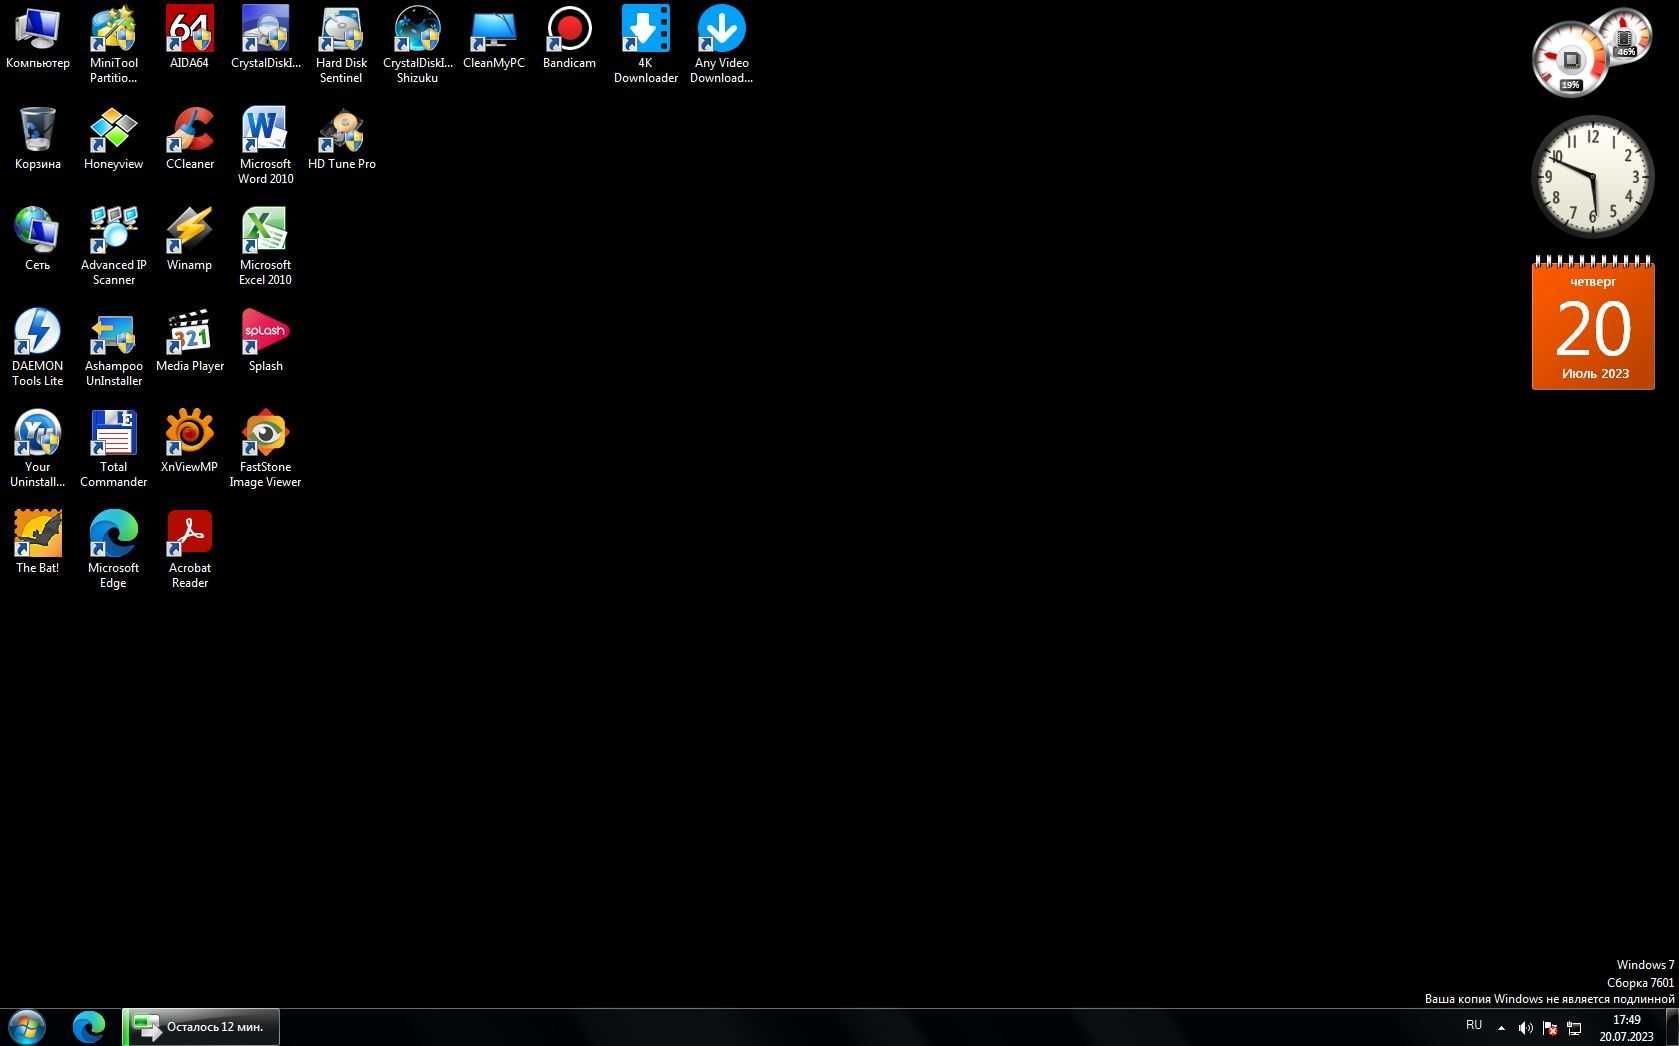Switch to the Осталось 12 мин. taskbar window
This screenshot has height=1046, width=1679.
coord(201,1027)
